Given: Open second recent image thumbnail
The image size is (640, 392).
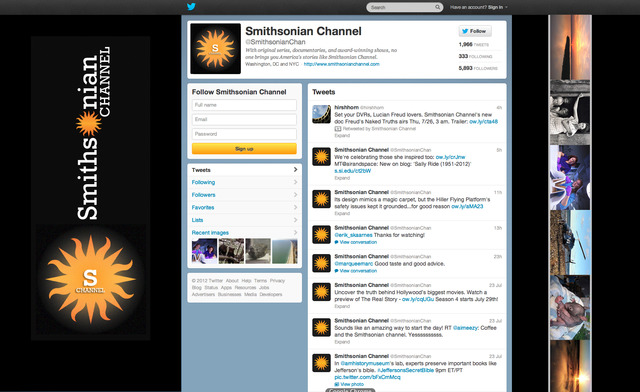Looking at the screenshot, I should coord(231,251).
